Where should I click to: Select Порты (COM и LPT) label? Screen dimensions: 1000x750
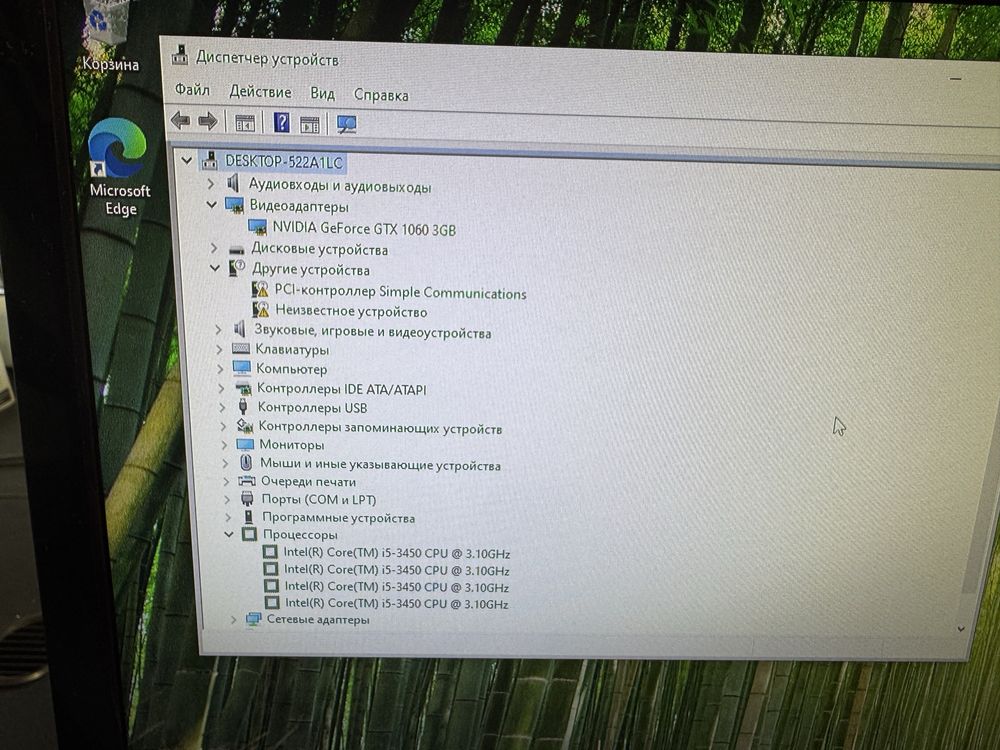click(319, 499)
